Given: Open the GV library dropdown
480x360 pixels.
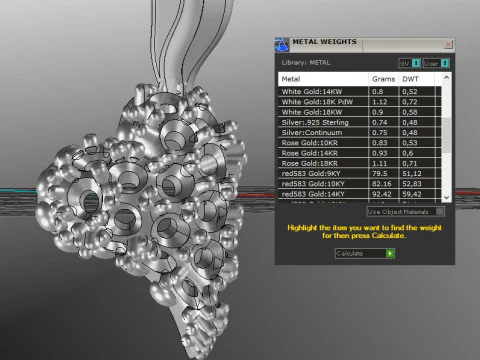Looking at the screenshot, I should pyautogui.click(x=409, y=63).
